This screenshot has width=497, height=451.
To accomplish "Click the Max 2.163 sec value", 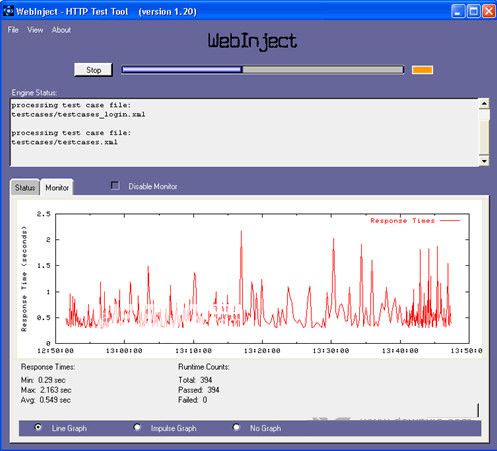I will coord(46,390).
